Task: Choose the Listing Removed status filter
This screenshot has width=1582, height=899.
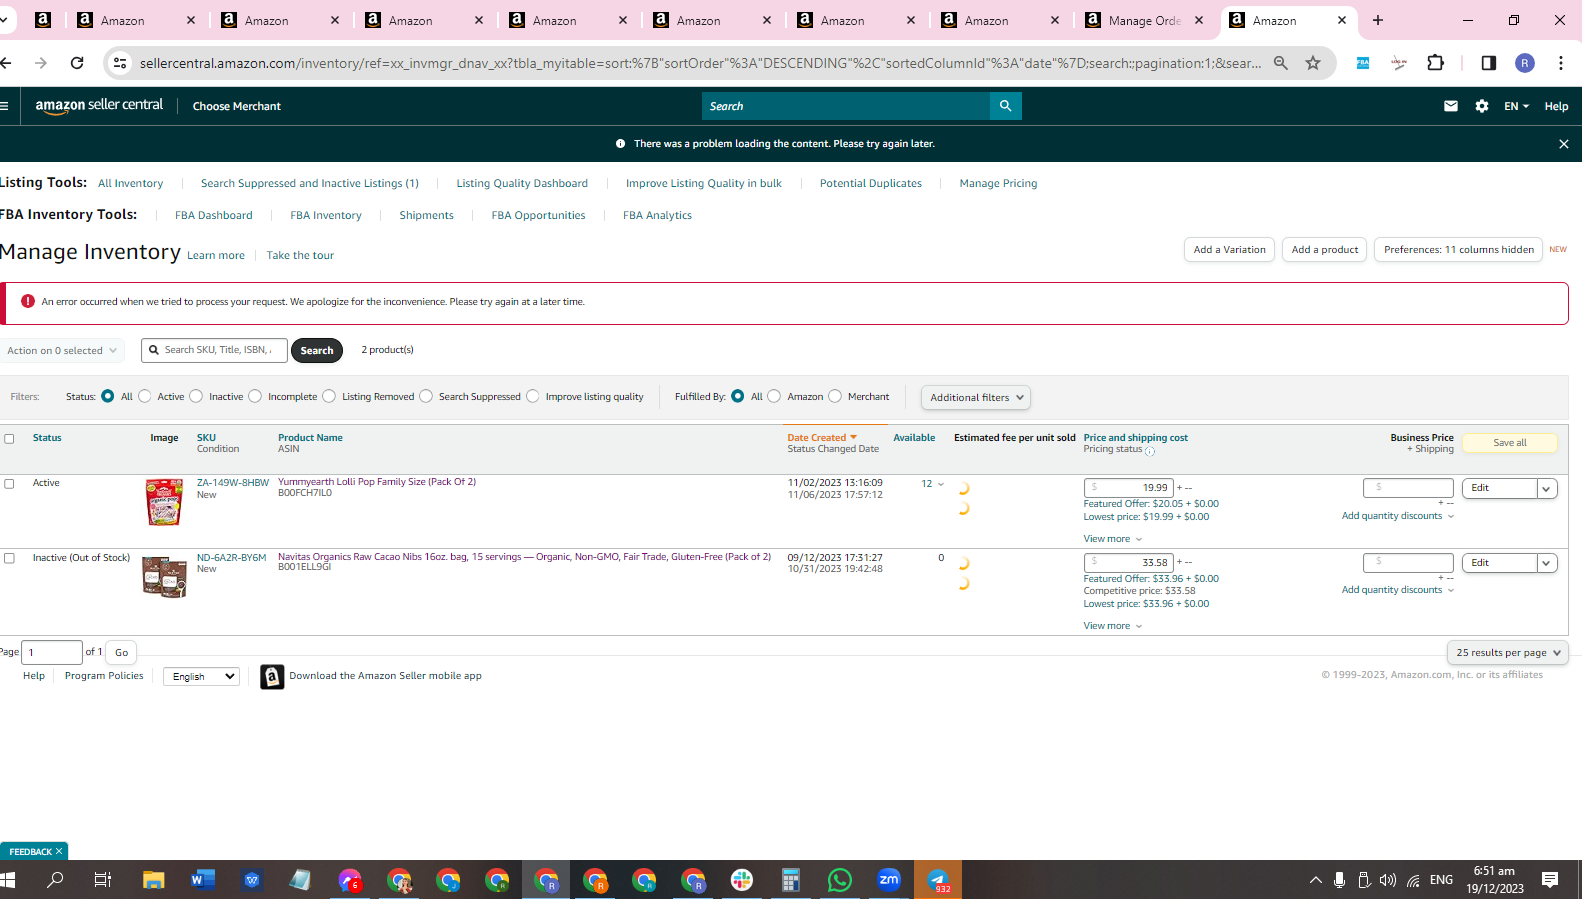Action: 329,397
